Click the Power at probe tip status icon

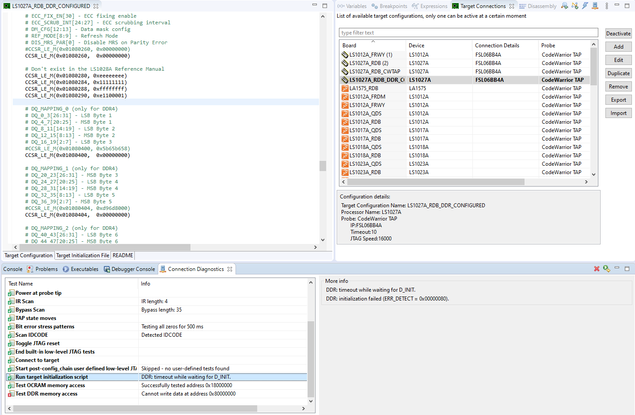coord(11,293)
